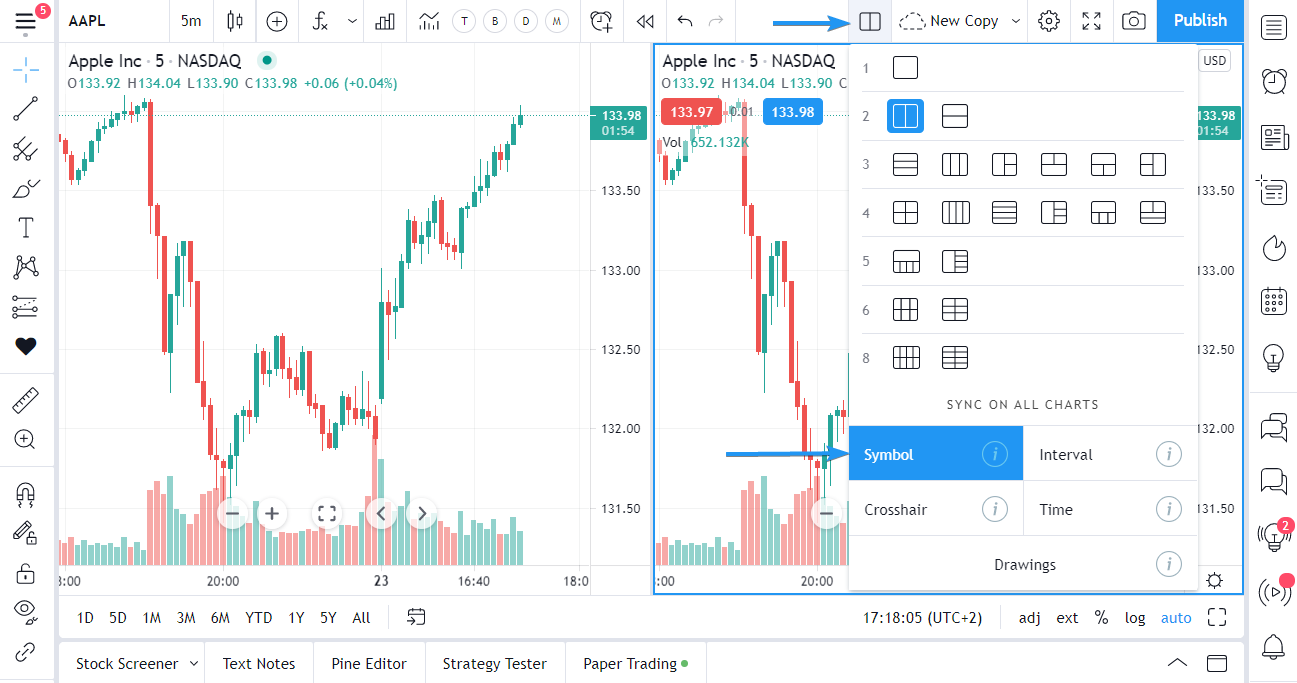Screen dimensions: 1297x683
Task: Open the Alerts clock icon in right sidebar
Action: [x=1274, y=81]
